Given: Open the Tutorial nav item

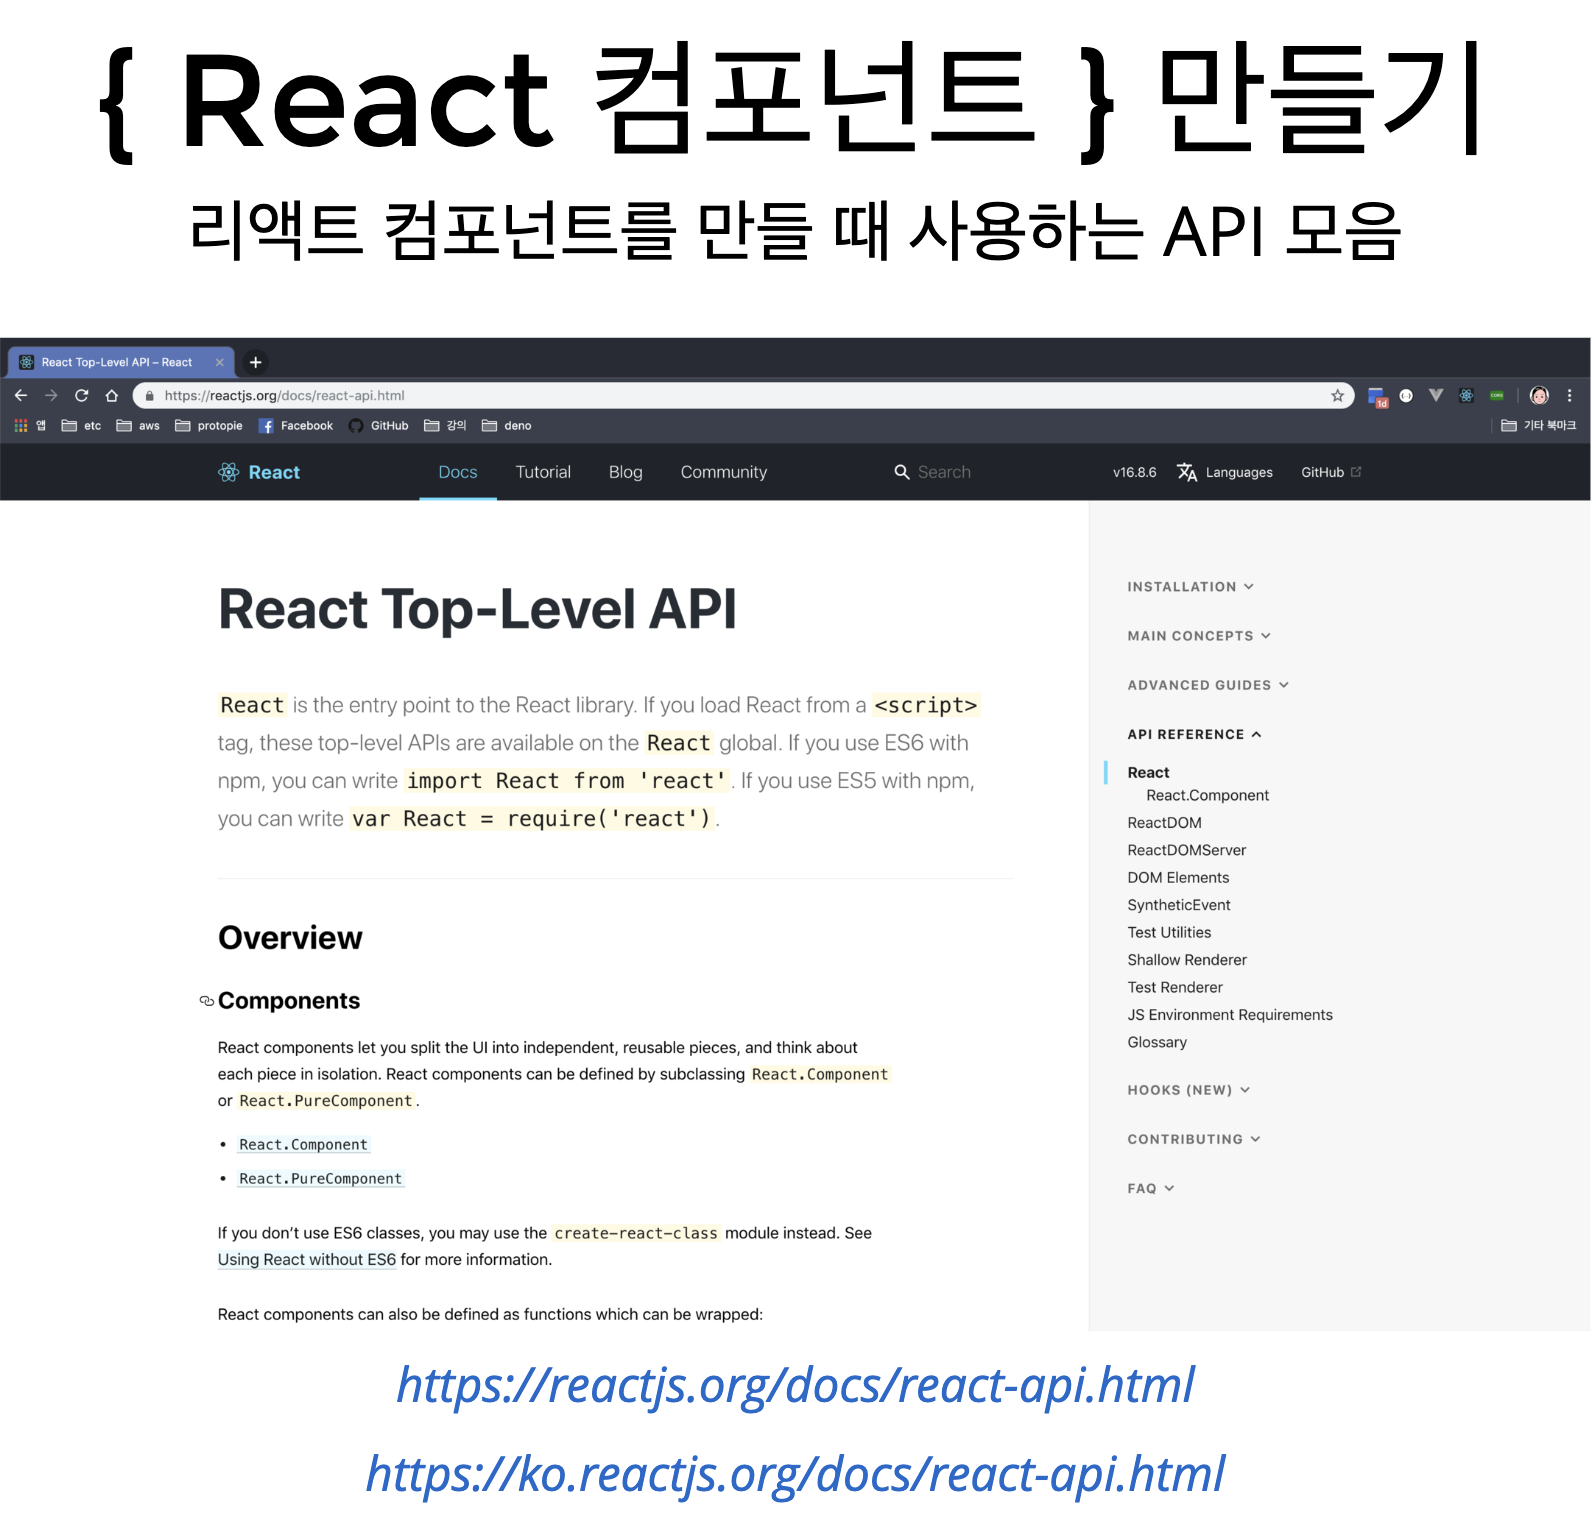Looking at the screenshot, I should [543, 472].
